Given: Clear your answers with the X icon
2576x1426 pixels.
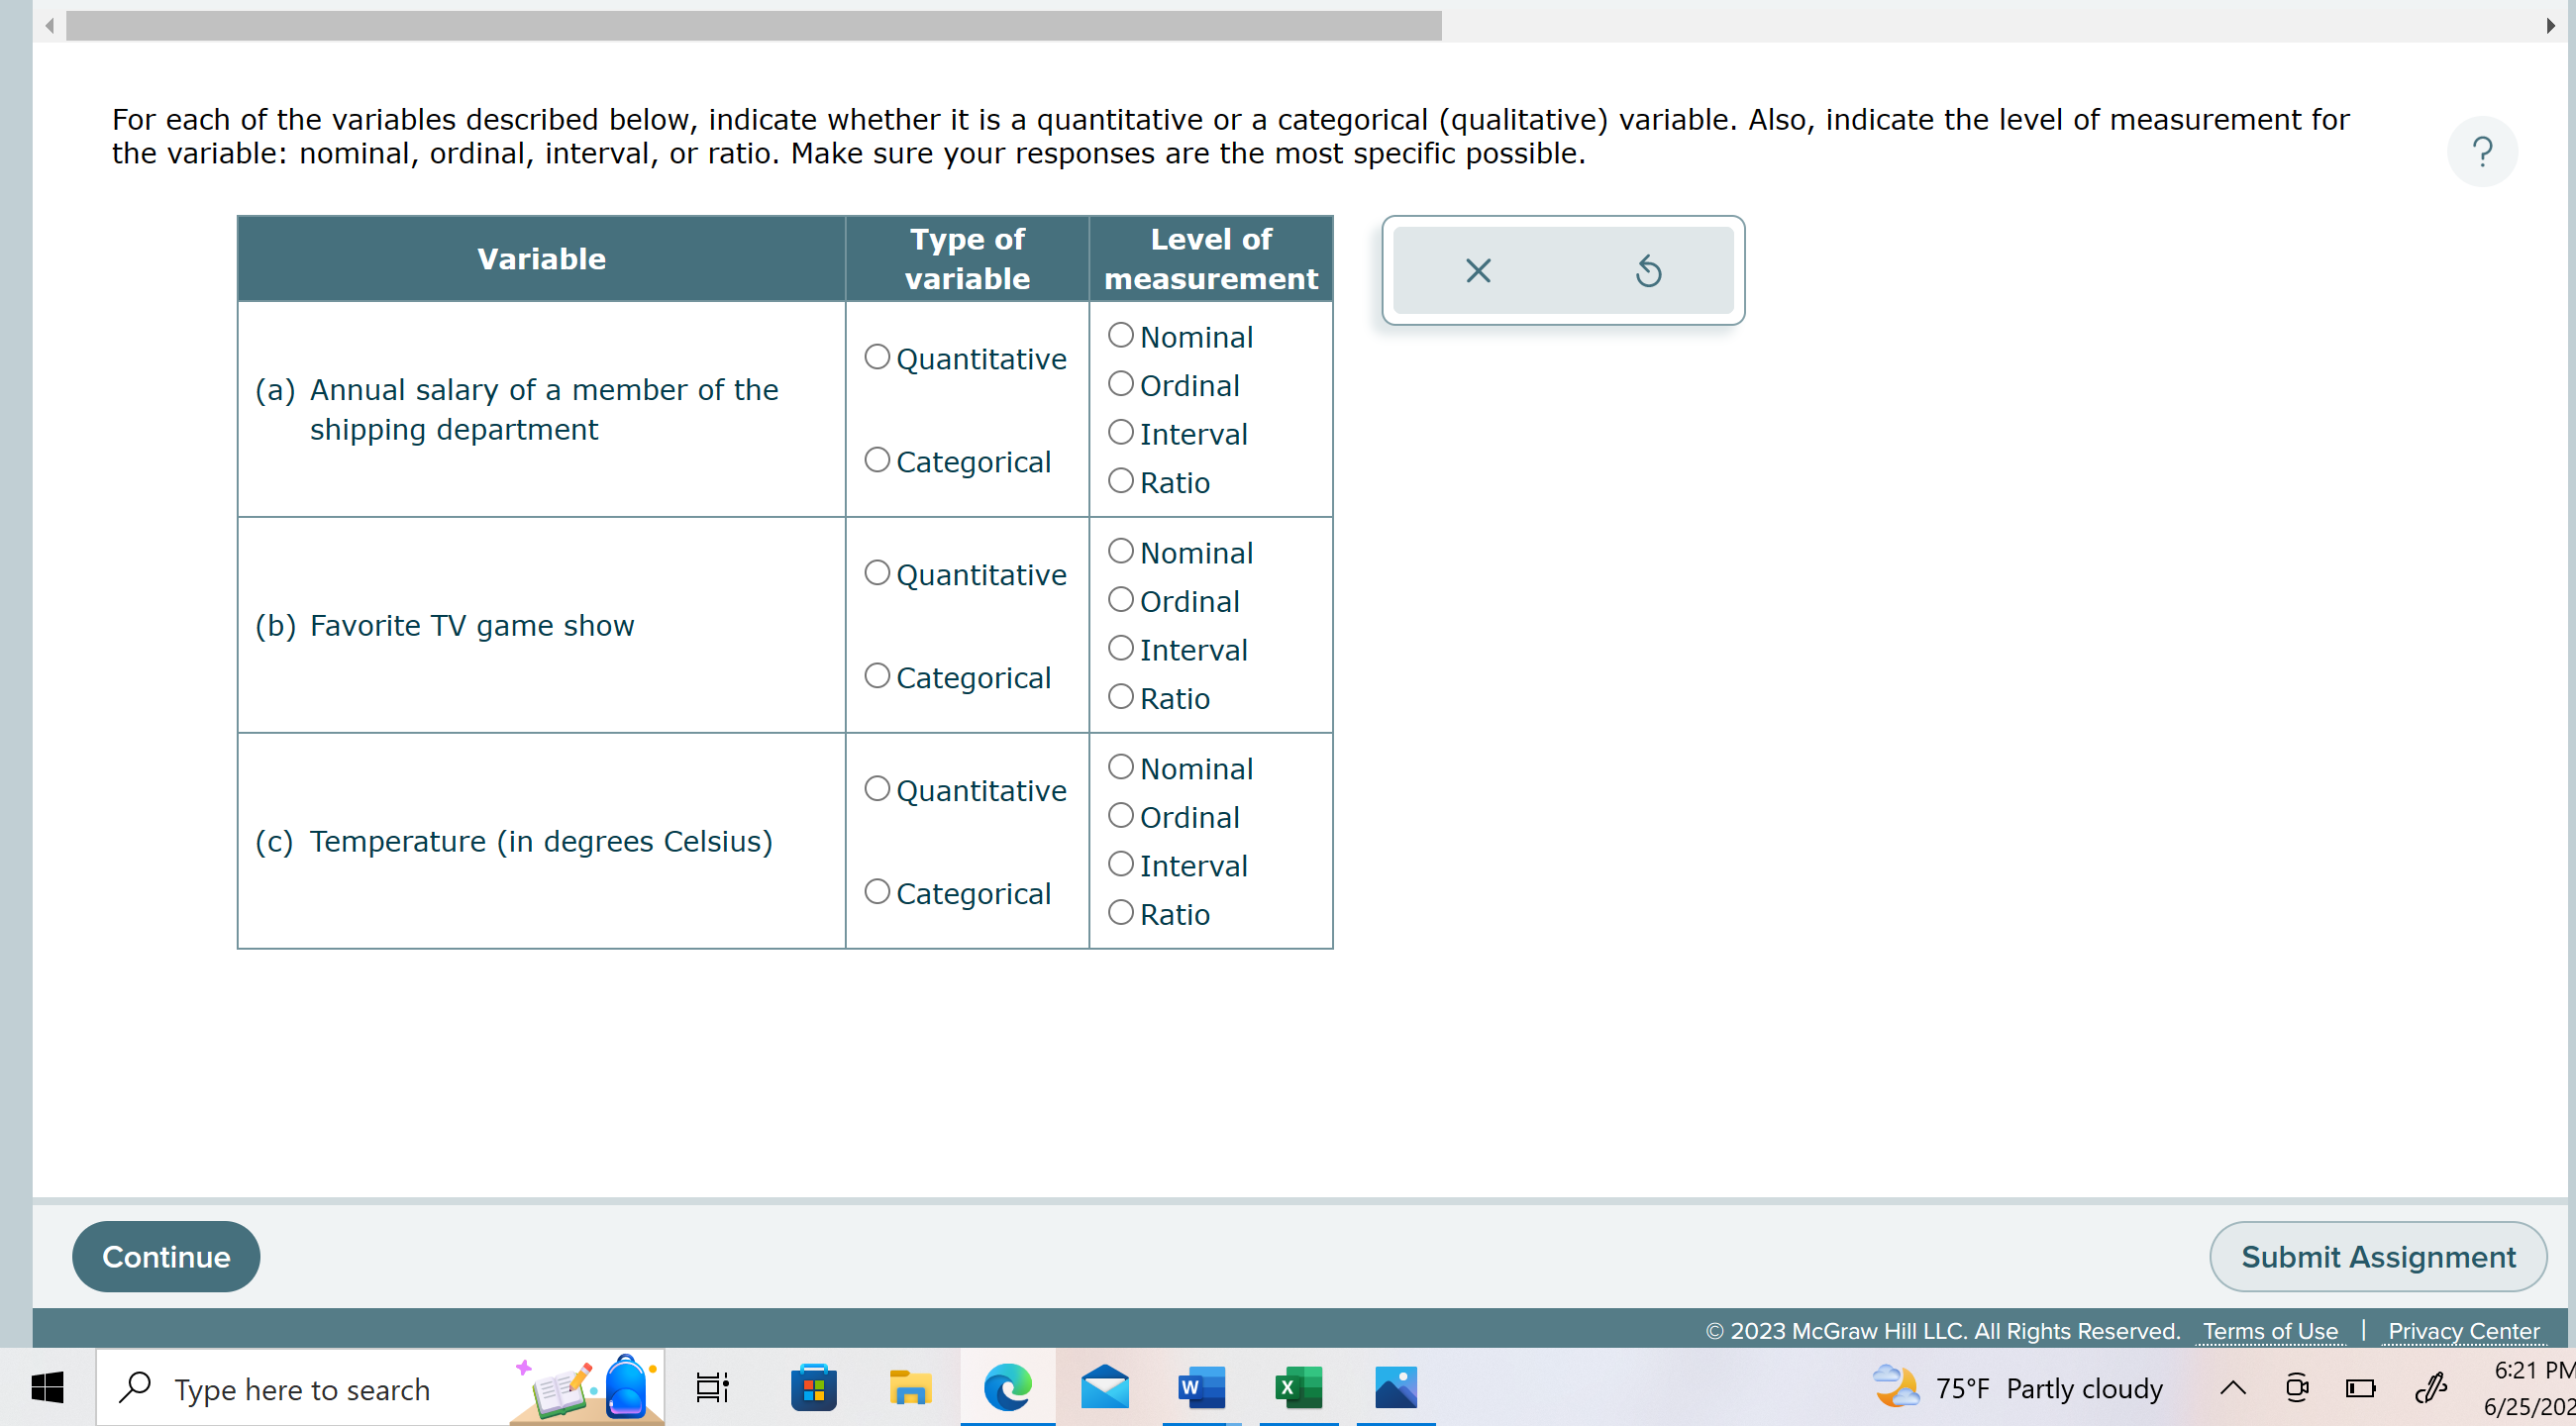Looking at the screenshot, I should pyautogui.click(x=1477, y=270).
